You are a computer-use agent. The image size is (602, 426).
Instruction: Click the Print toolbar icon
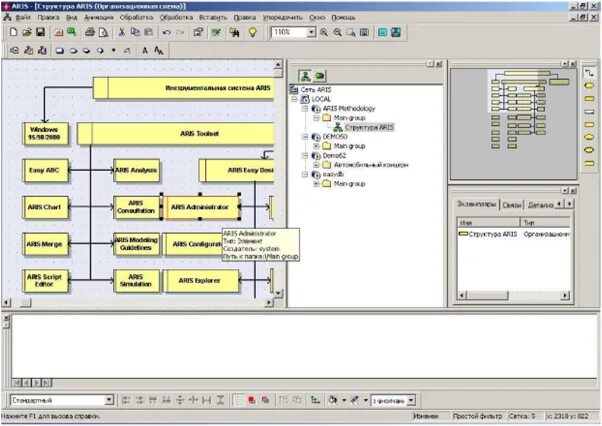pos(90,33)
